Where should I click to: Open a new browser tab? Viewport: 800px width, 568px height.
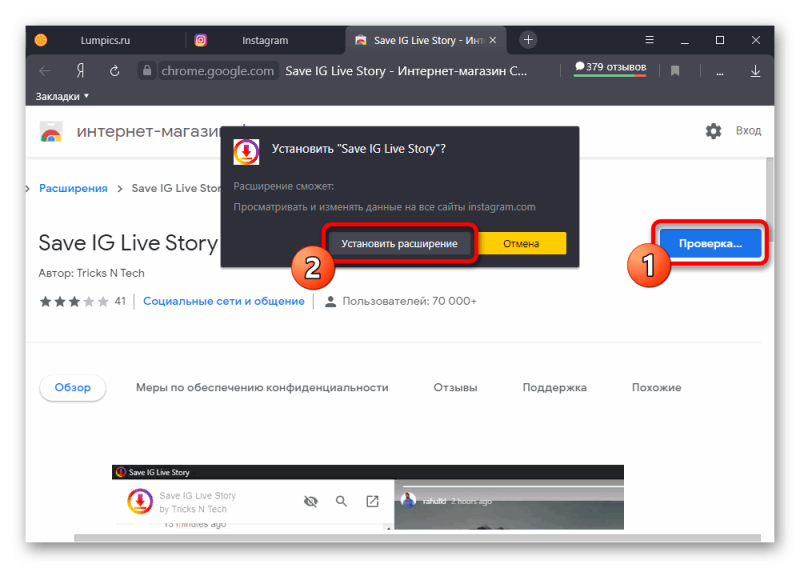point(529,40)
